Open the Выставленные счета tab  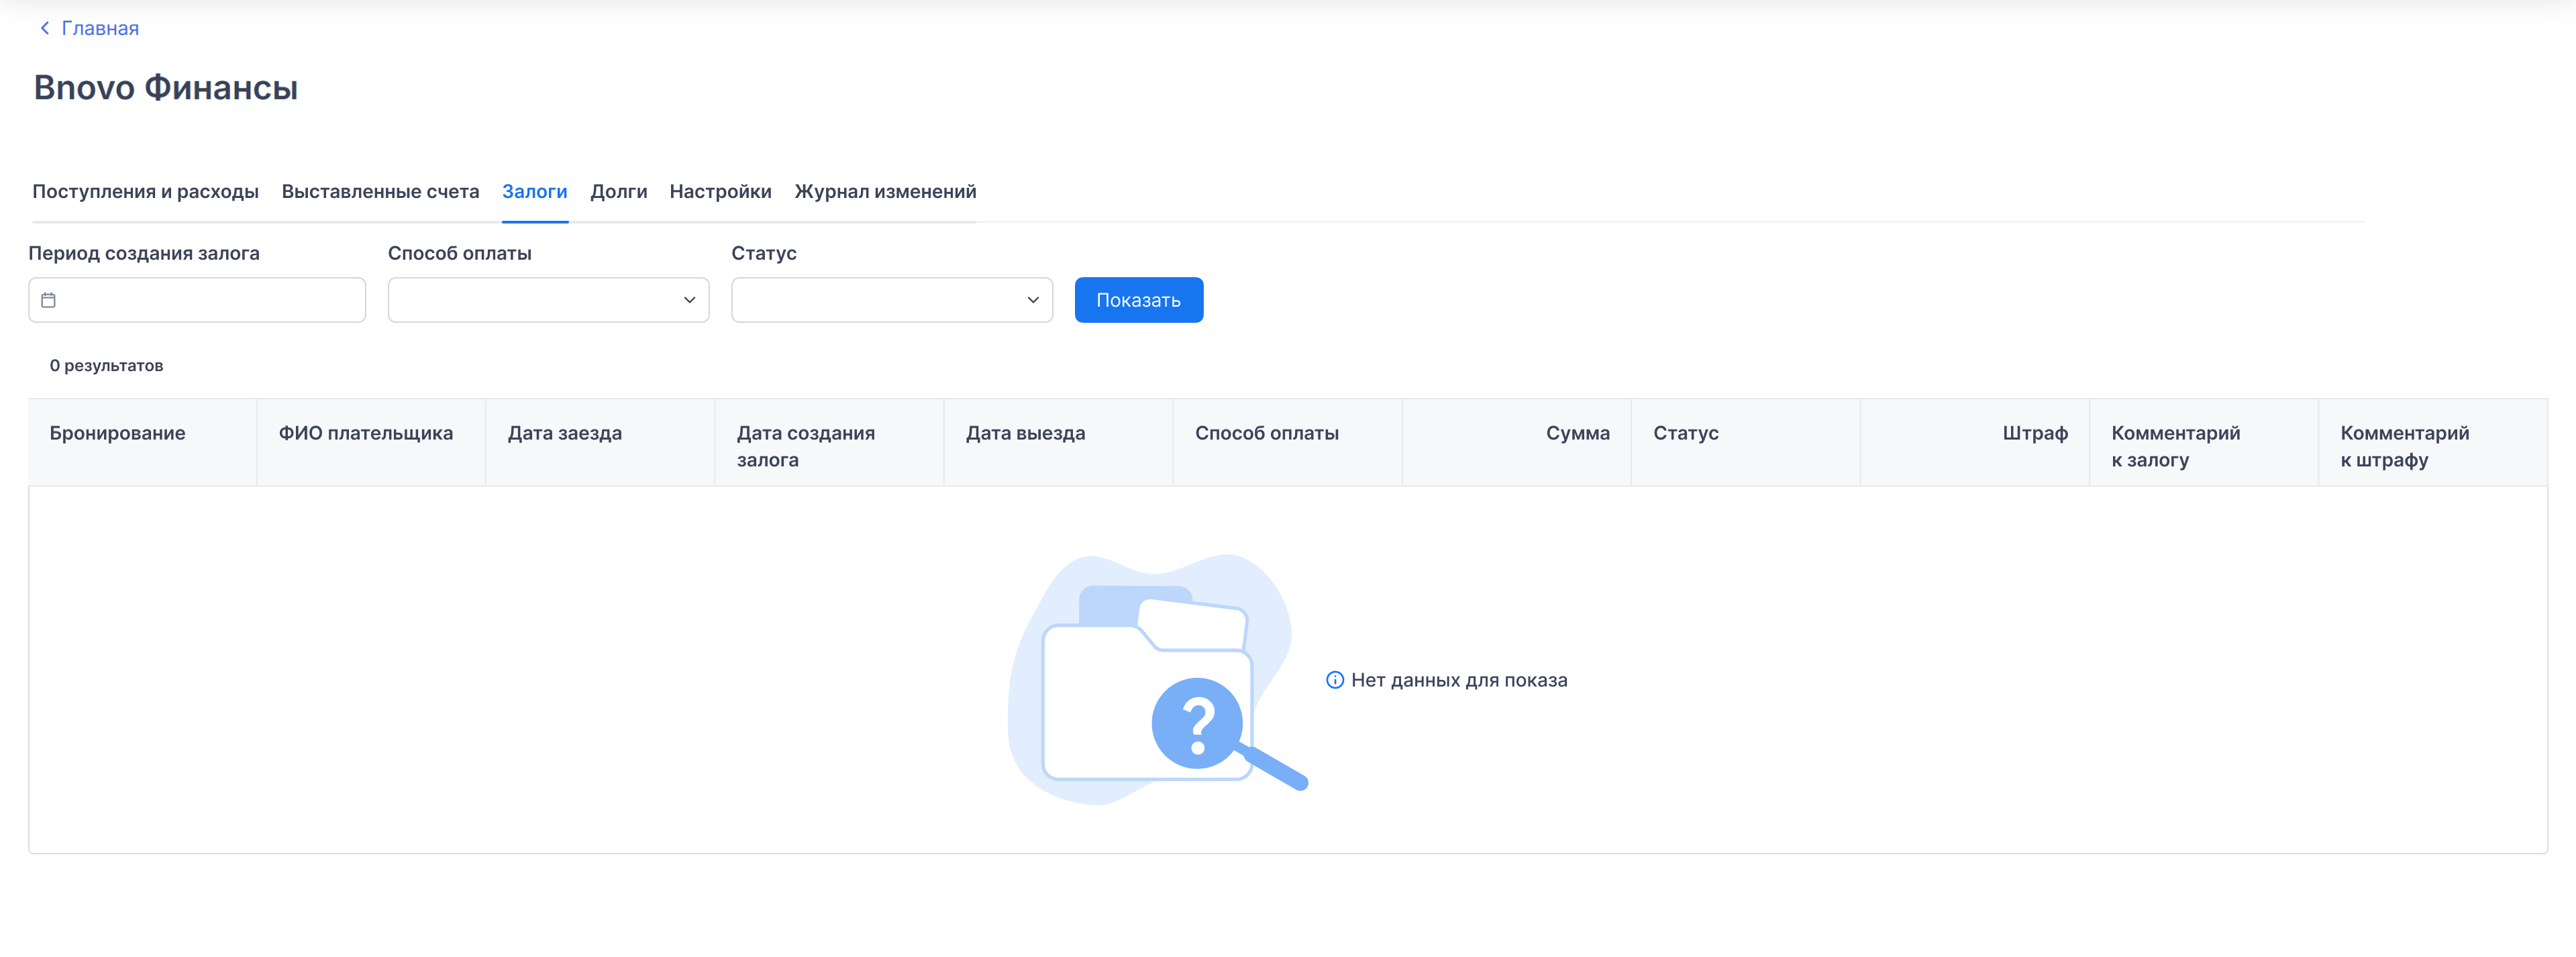click(380, 191)
